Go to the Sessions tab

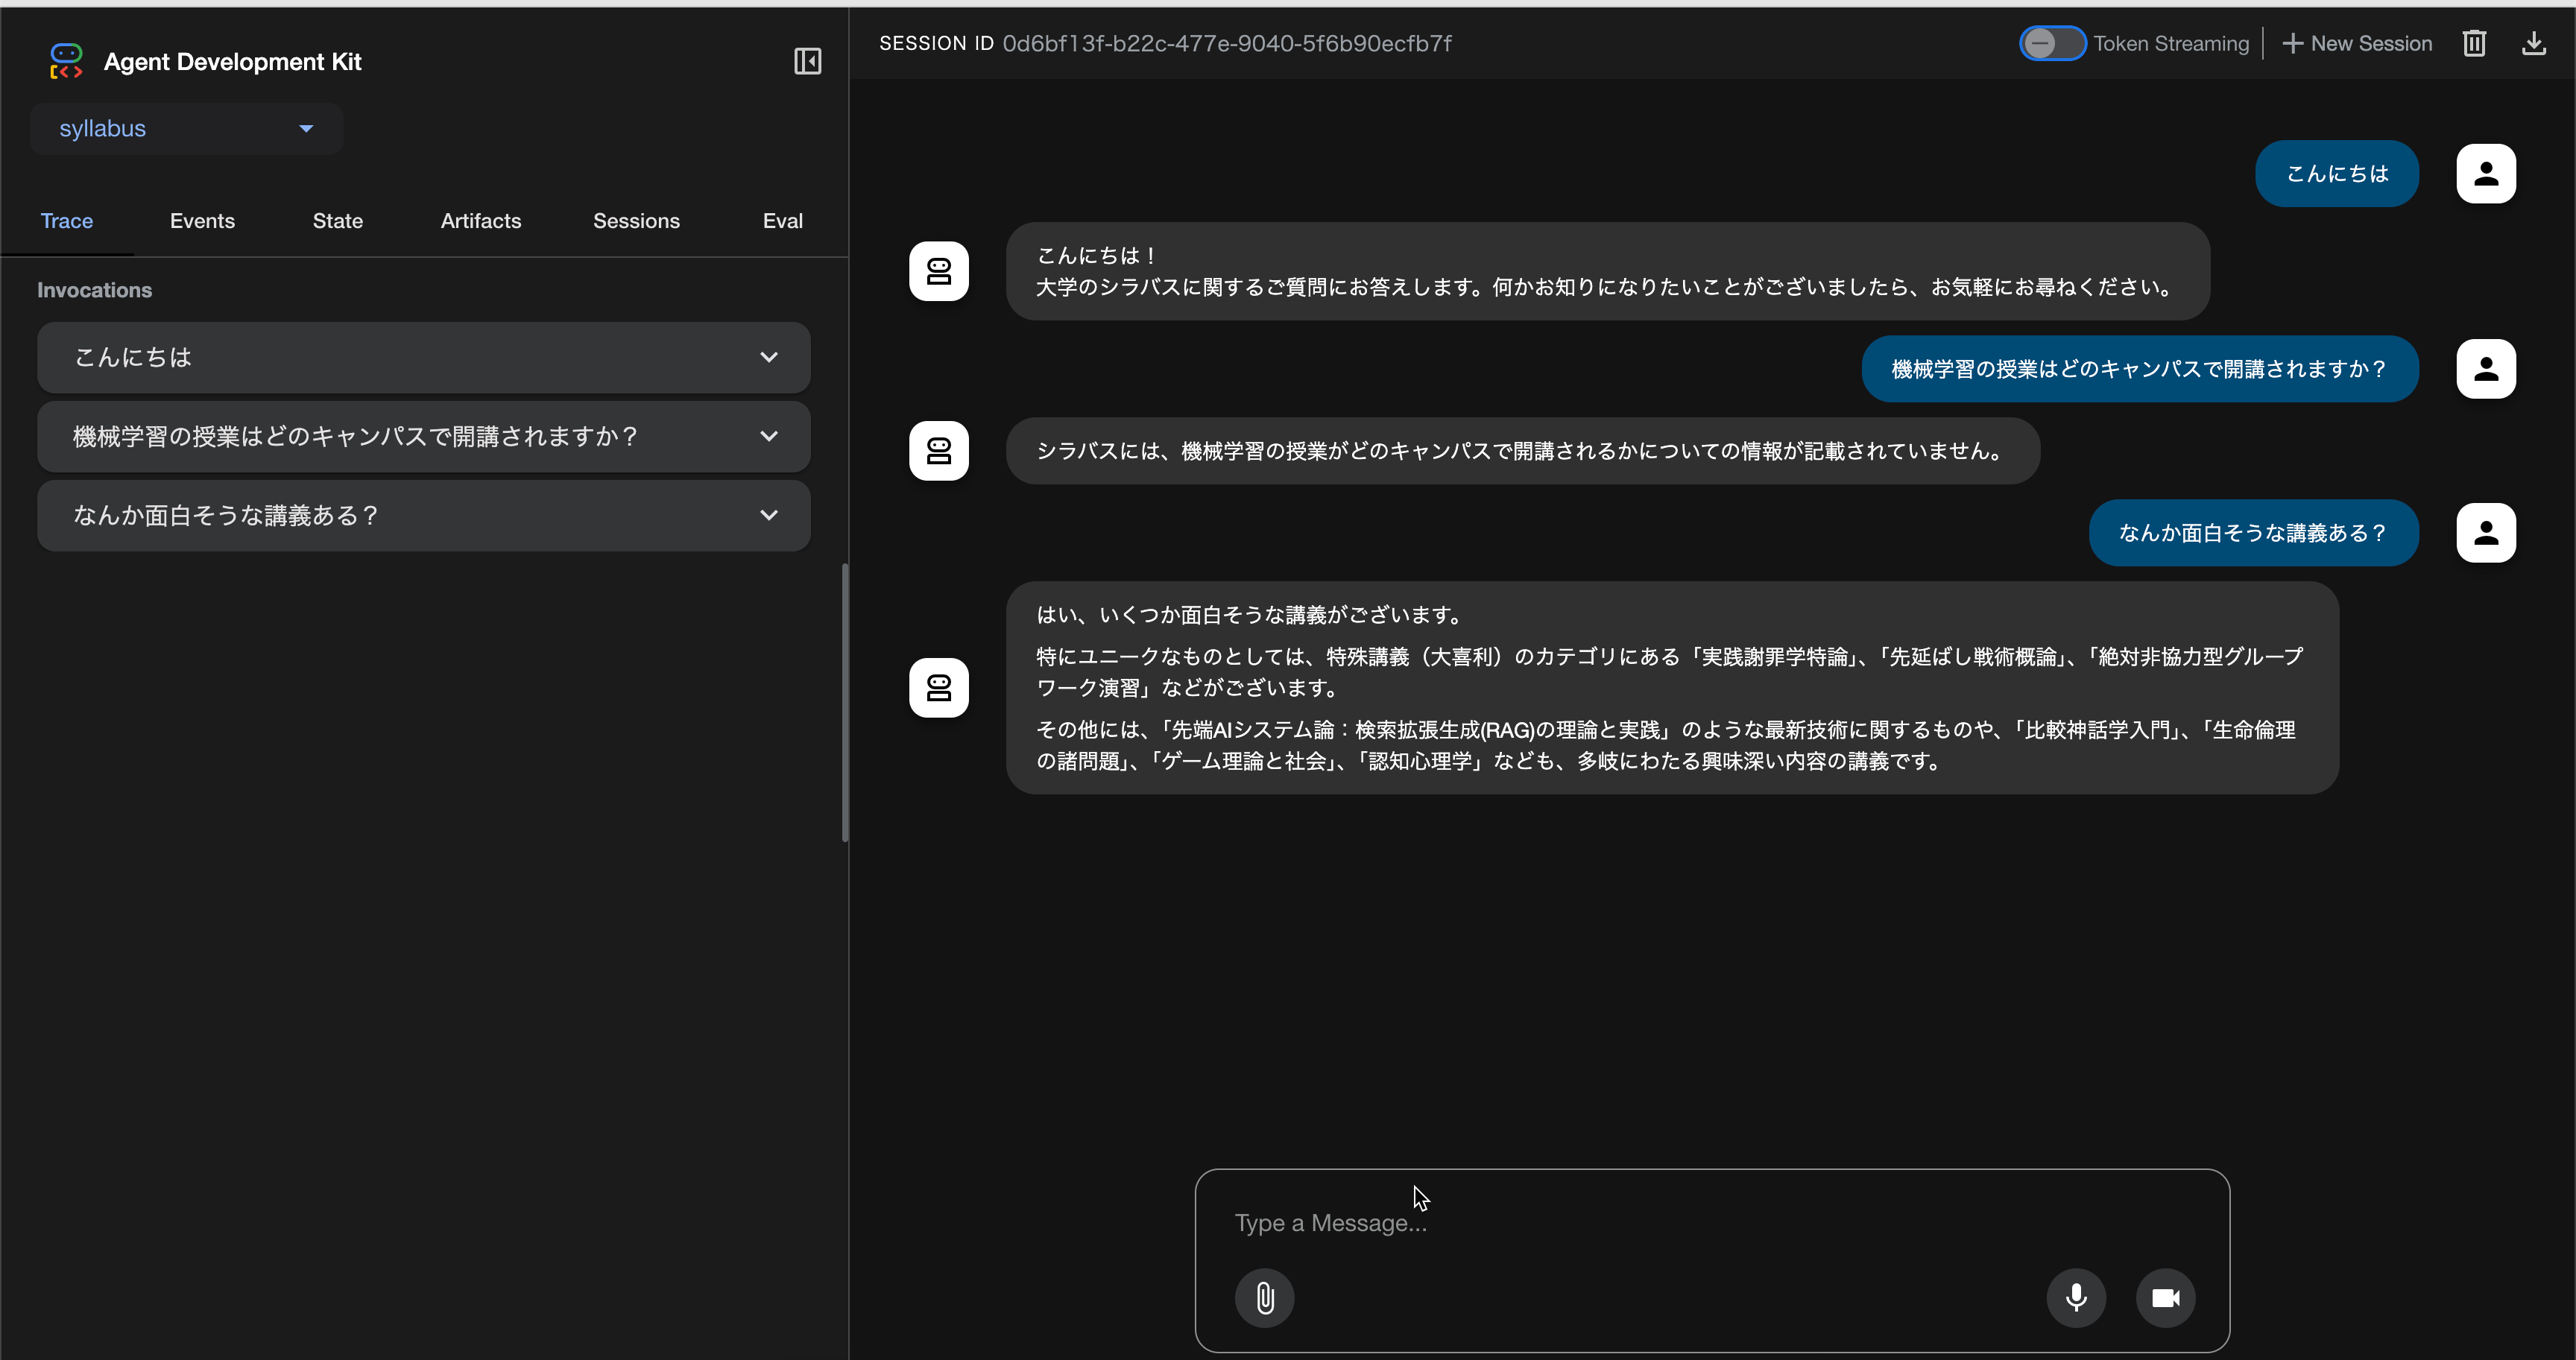tap(636, 221)
